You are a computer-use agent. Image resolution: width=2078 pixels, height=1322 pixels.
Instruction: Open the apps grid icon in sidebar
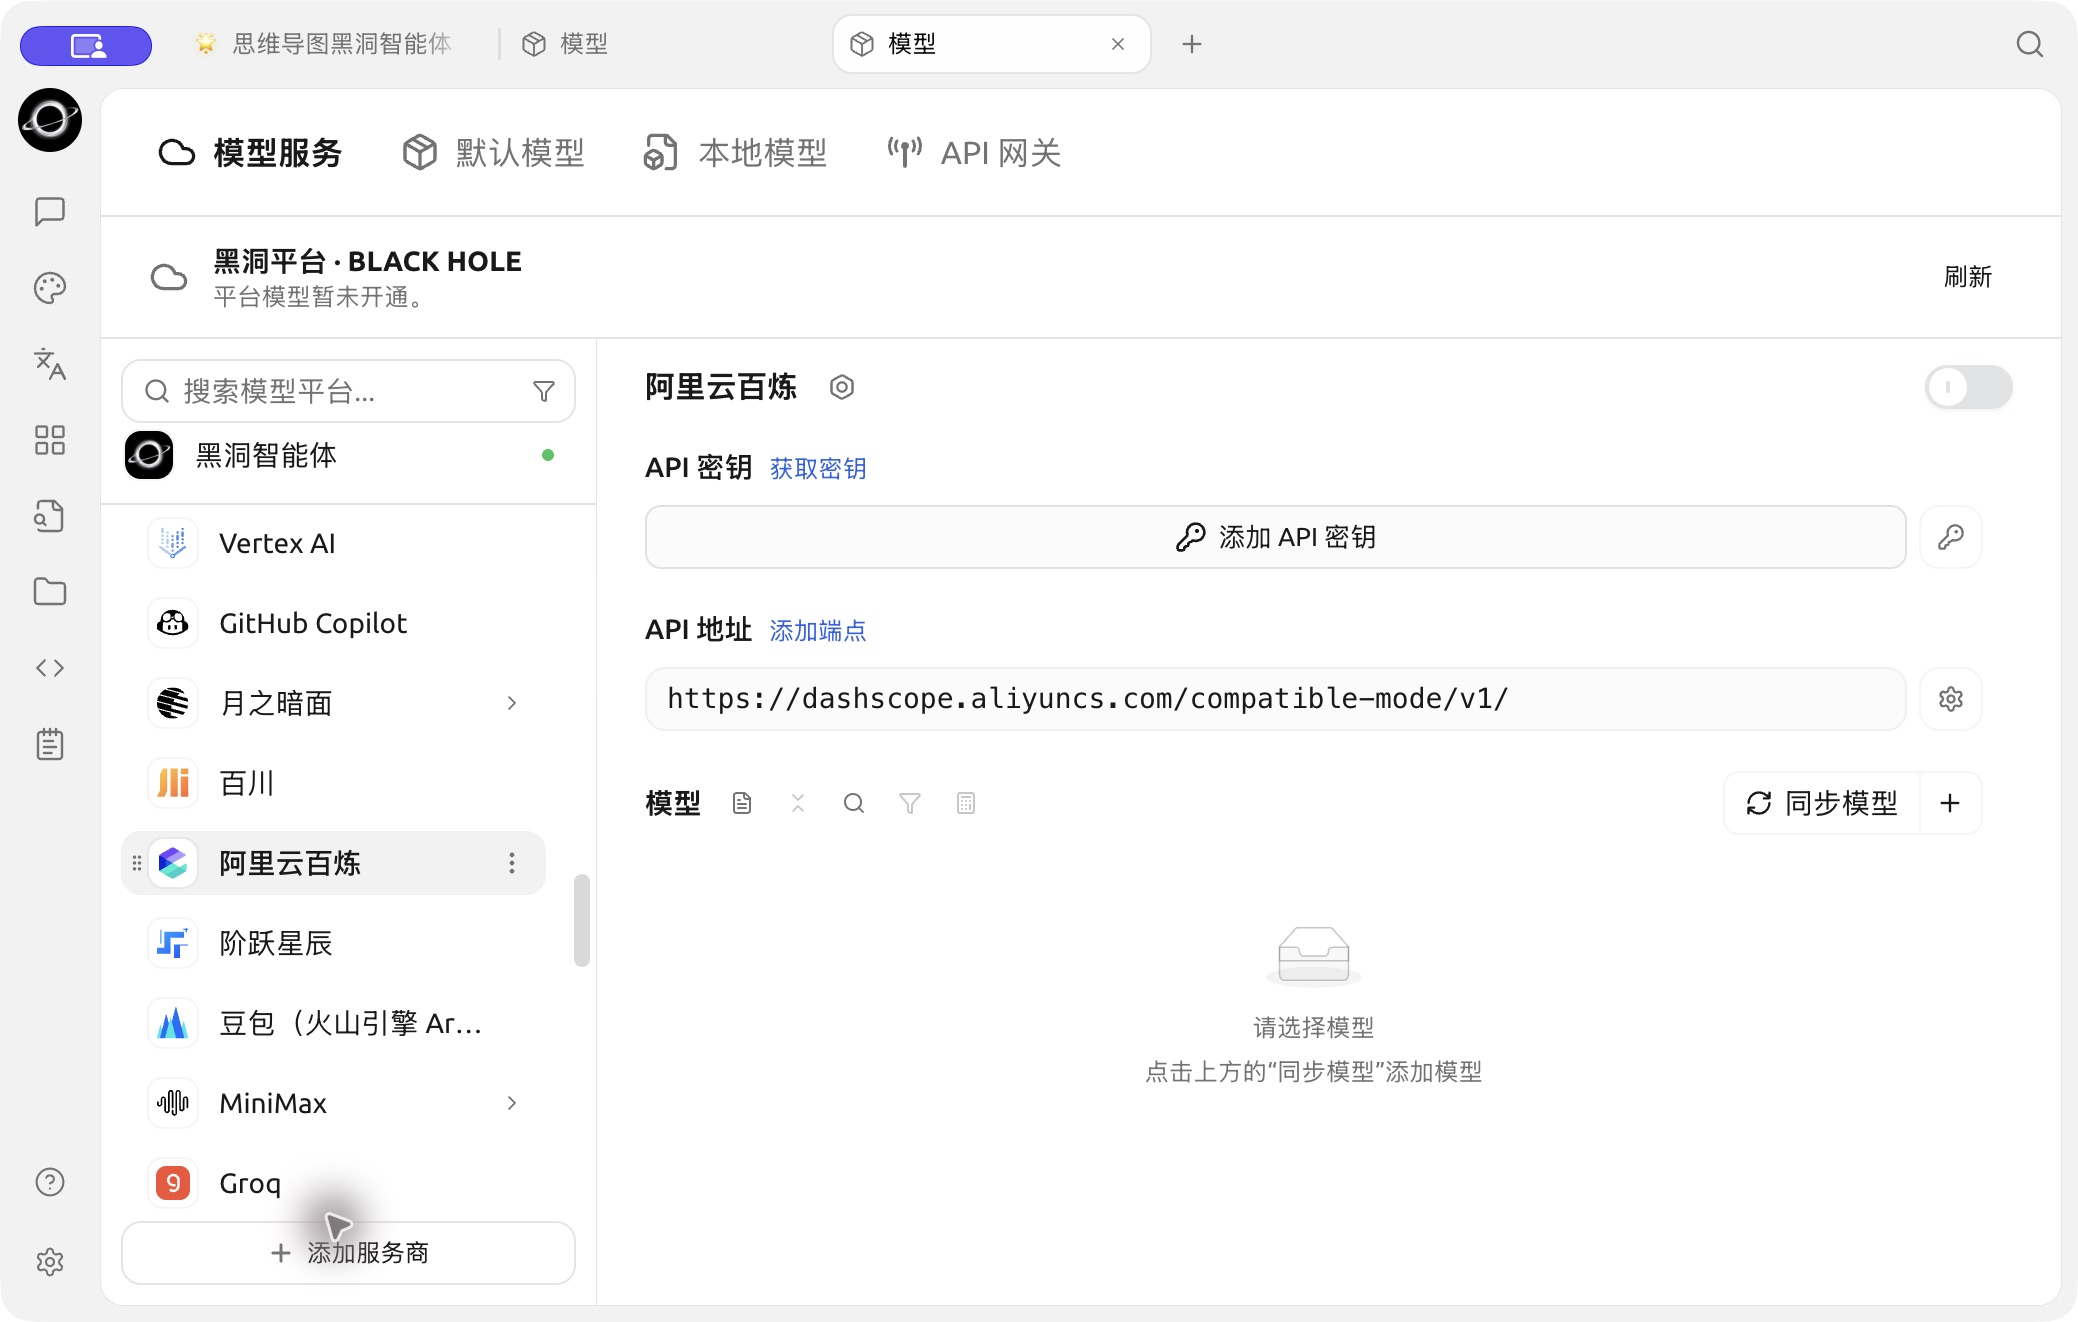(x=50, y=440)
